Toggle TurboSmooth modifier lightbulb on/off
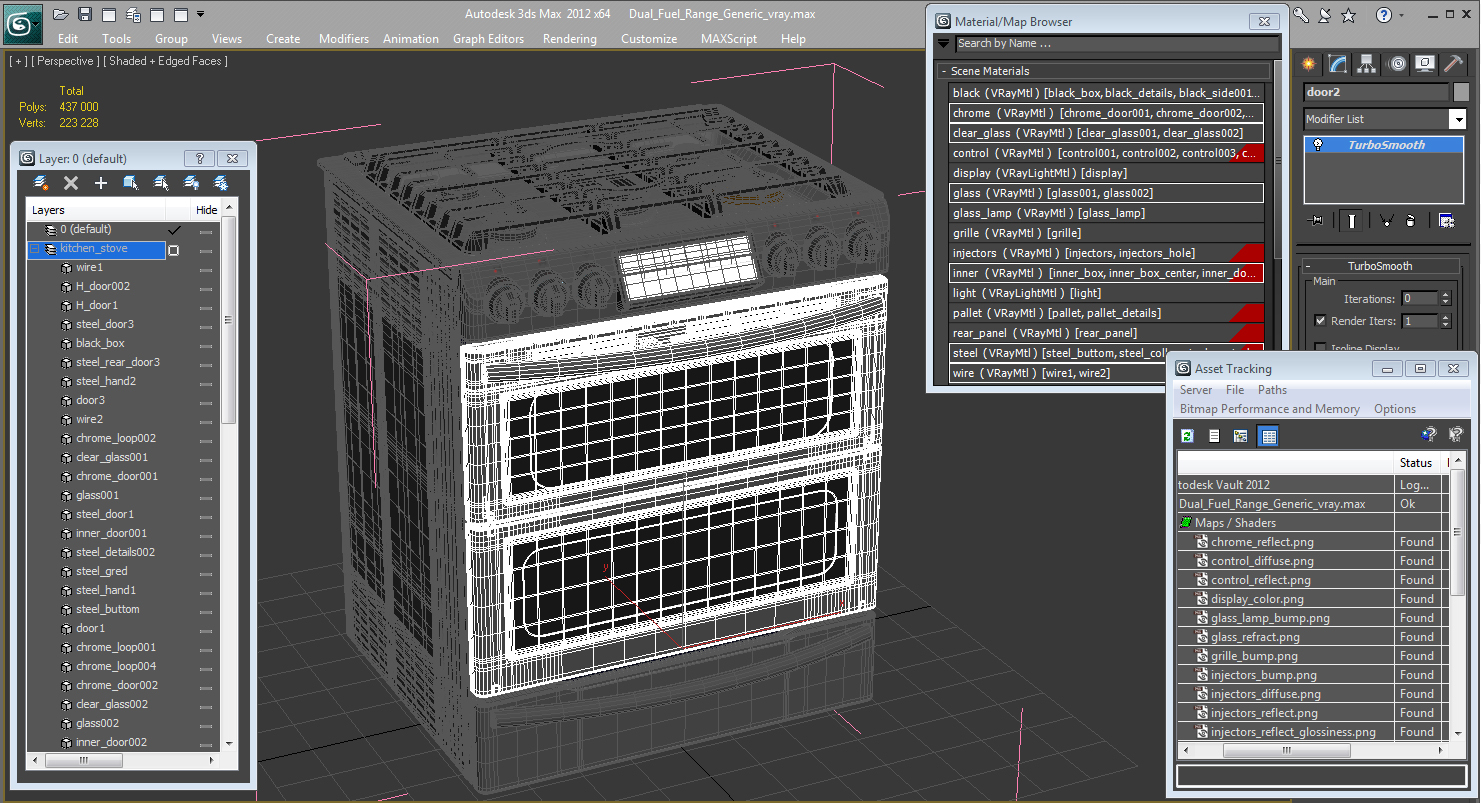The height and width of the screenshot is (803, 1481). (x=1318, y=145)
